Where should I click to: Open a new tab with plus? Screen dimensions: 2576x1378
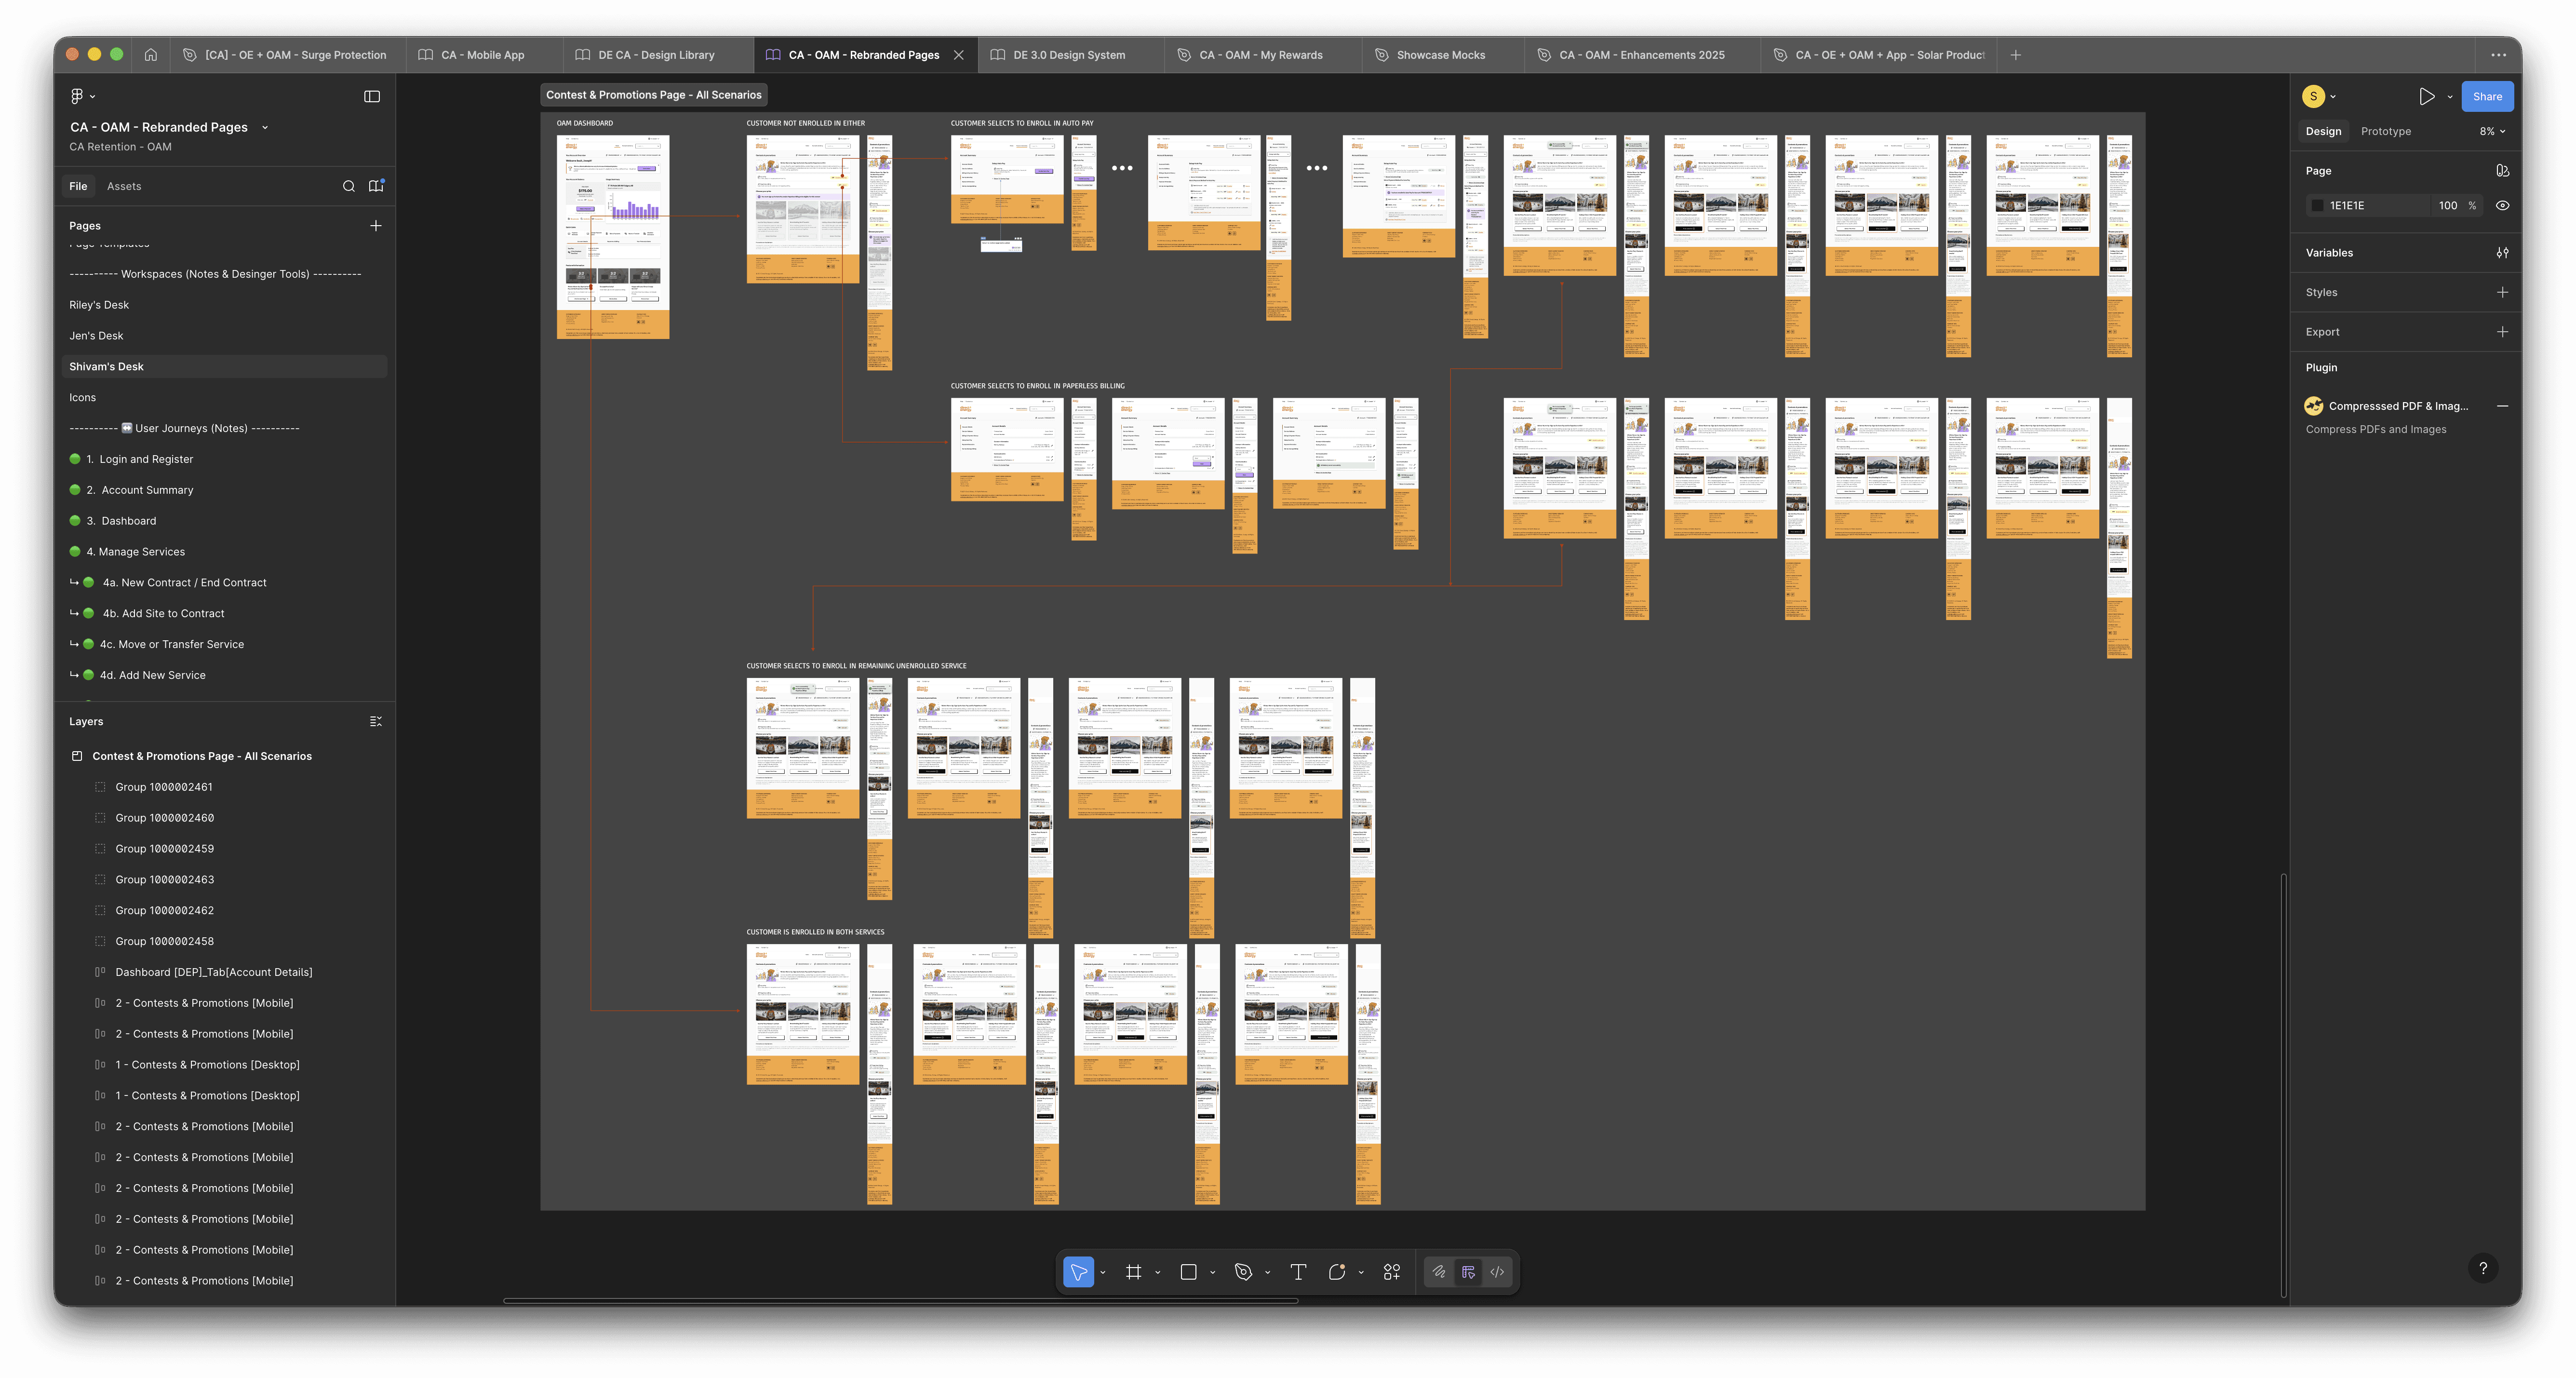[x=2016, y=55]
